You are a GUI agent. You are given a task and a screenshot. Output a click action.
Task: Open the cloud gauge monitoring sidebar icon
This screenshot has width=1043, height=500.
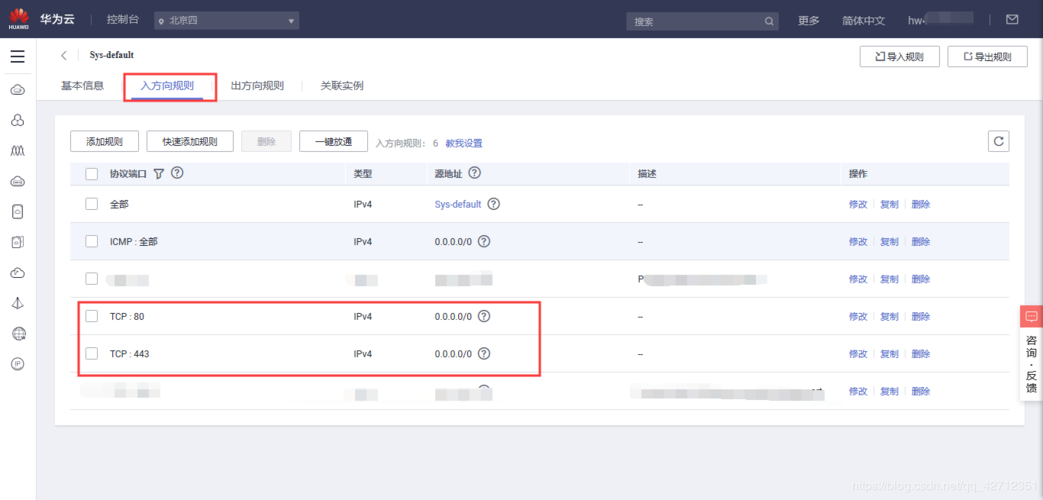(18, 273)
